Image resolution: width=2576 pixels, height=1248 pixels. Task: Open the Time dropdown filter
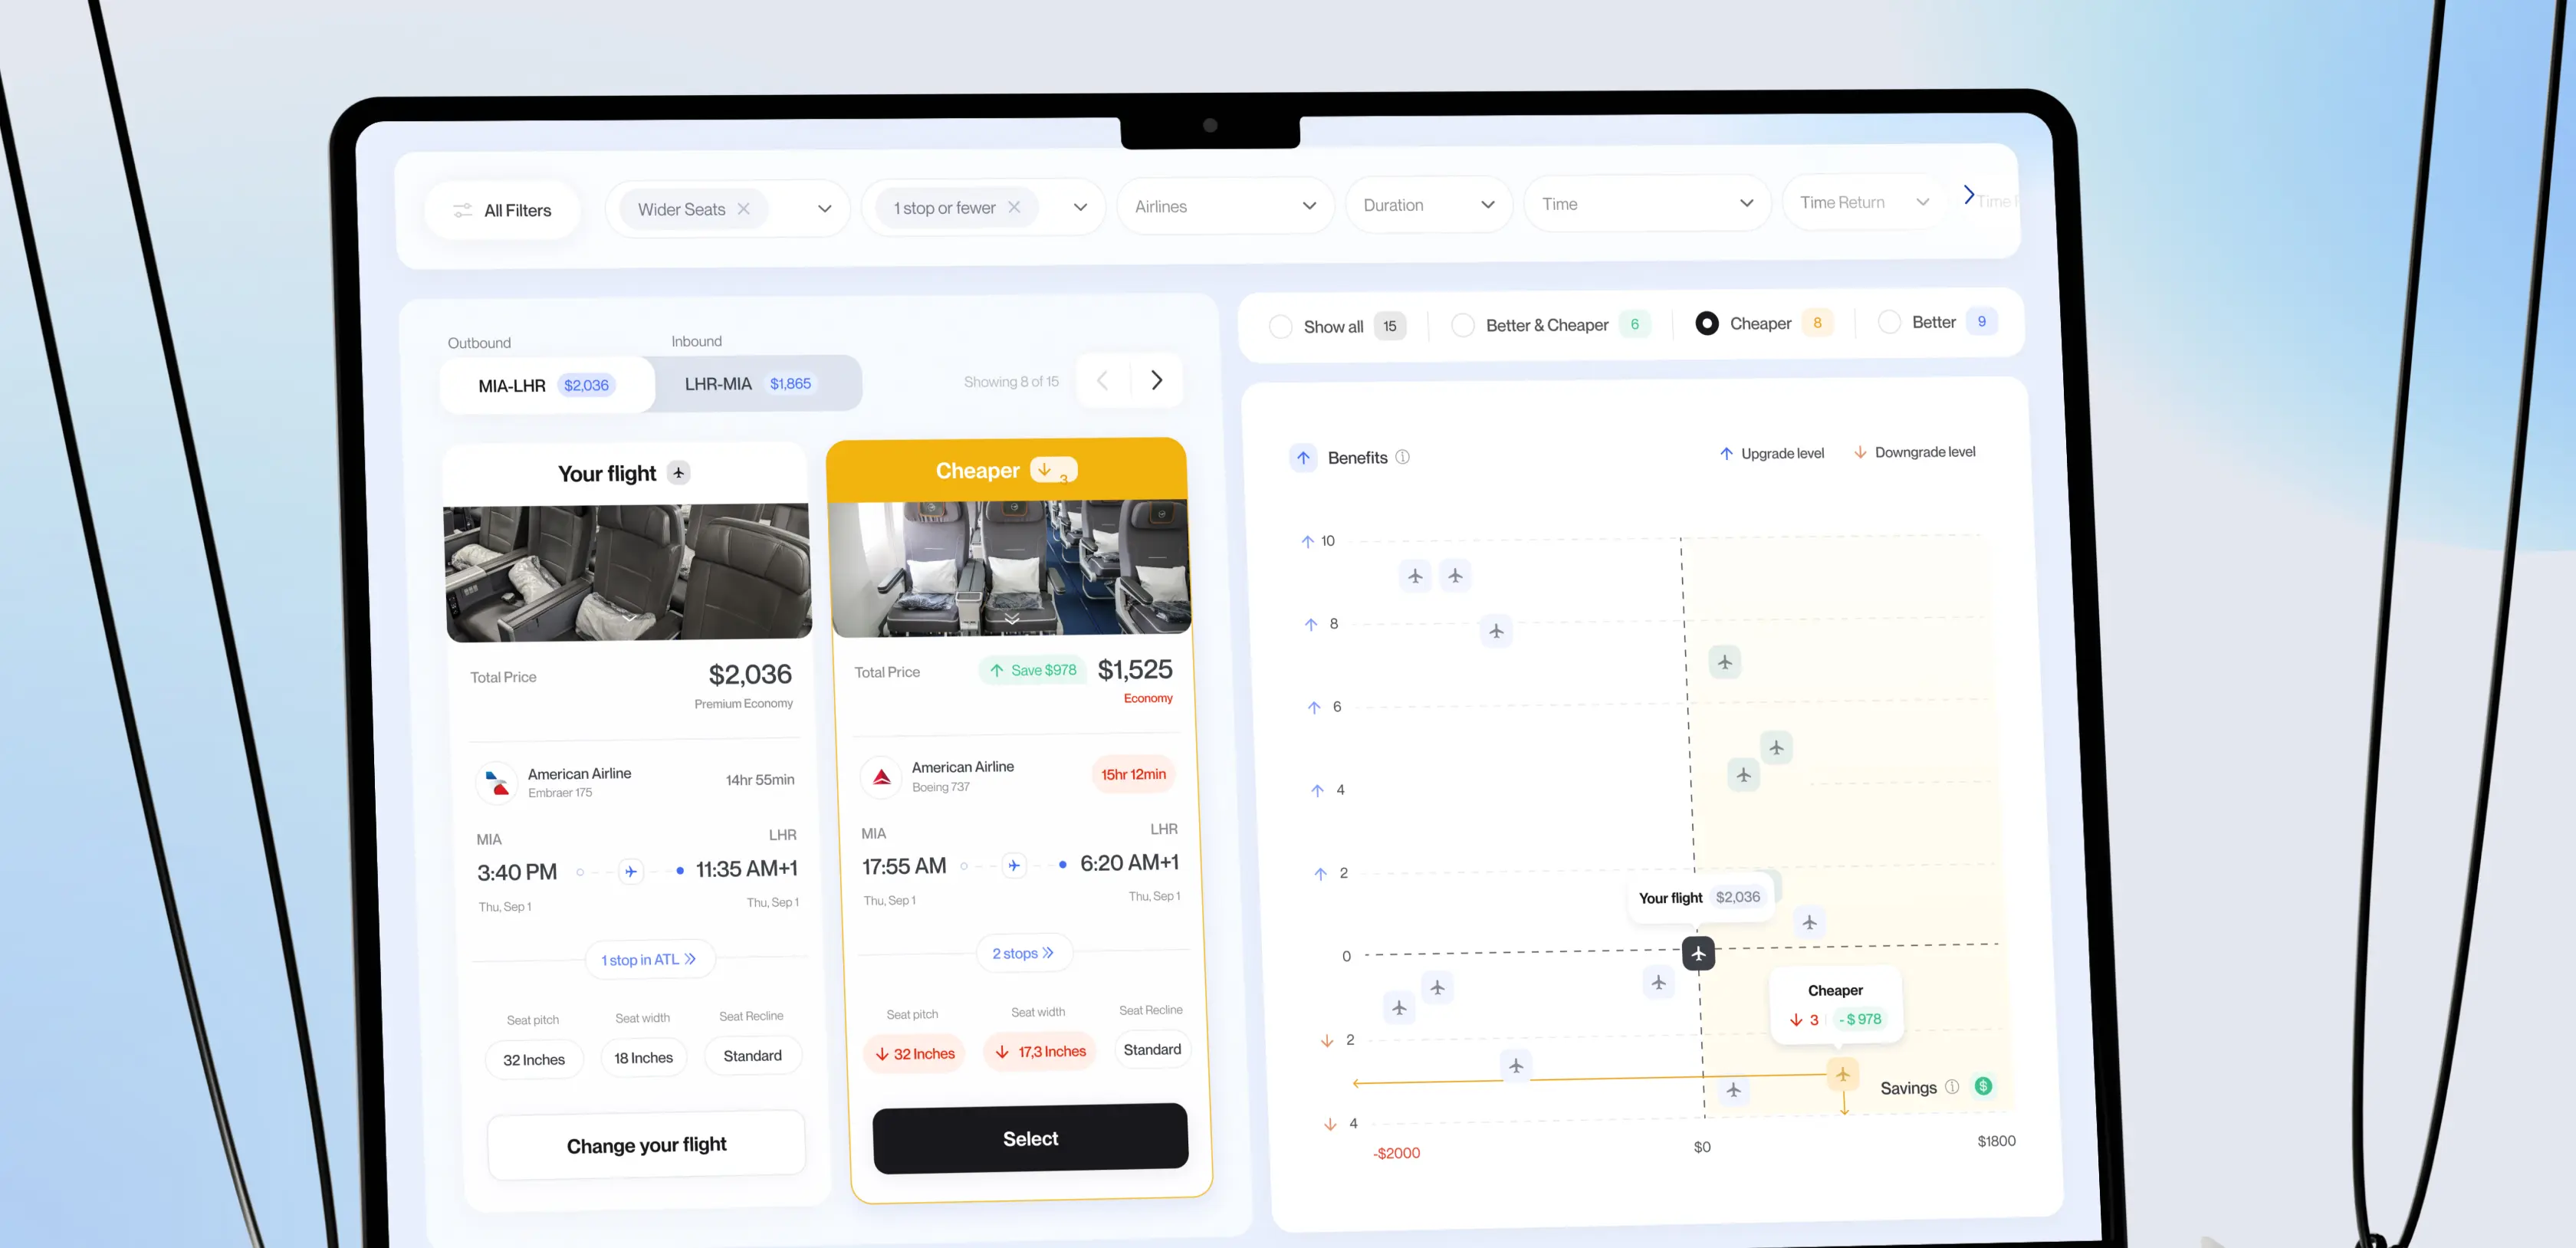pos(1646,204)
